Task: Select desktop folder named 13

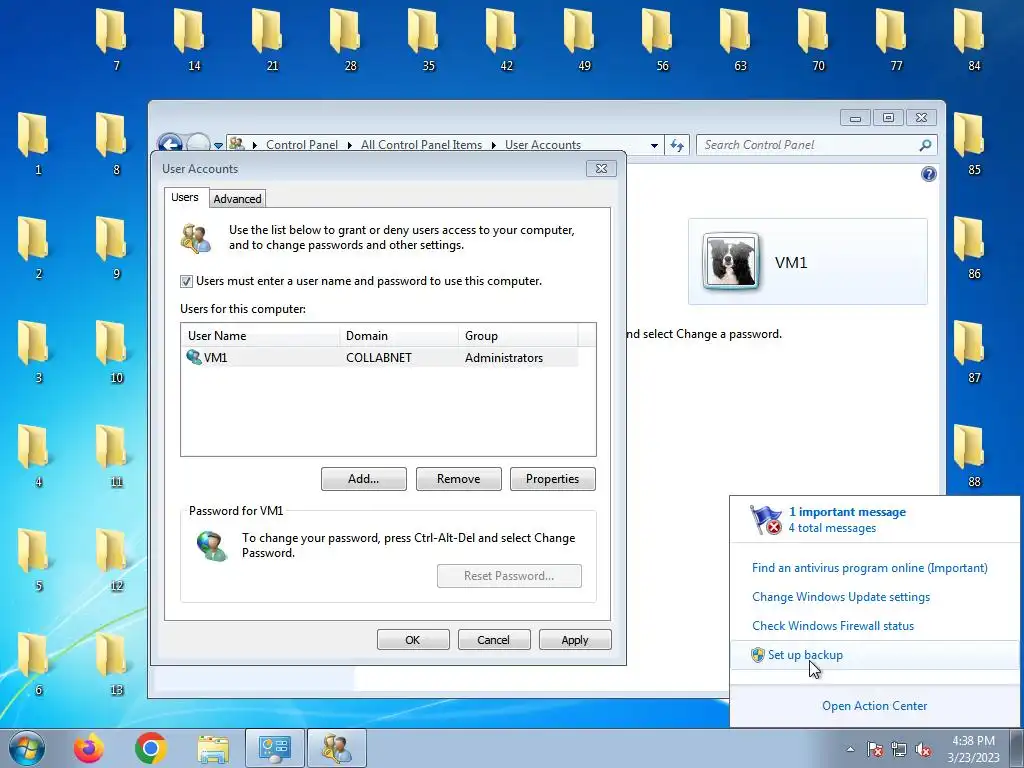Action: 113,664
